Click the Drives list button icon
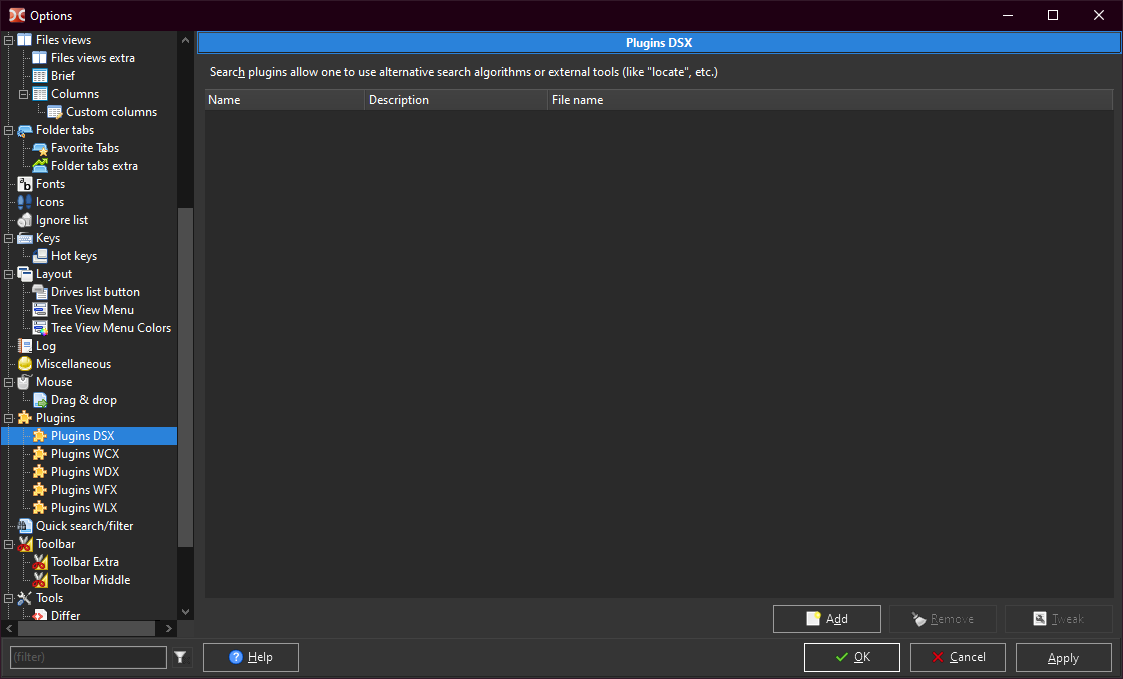This screenshot has height=679, width=1123. (40, 292)
